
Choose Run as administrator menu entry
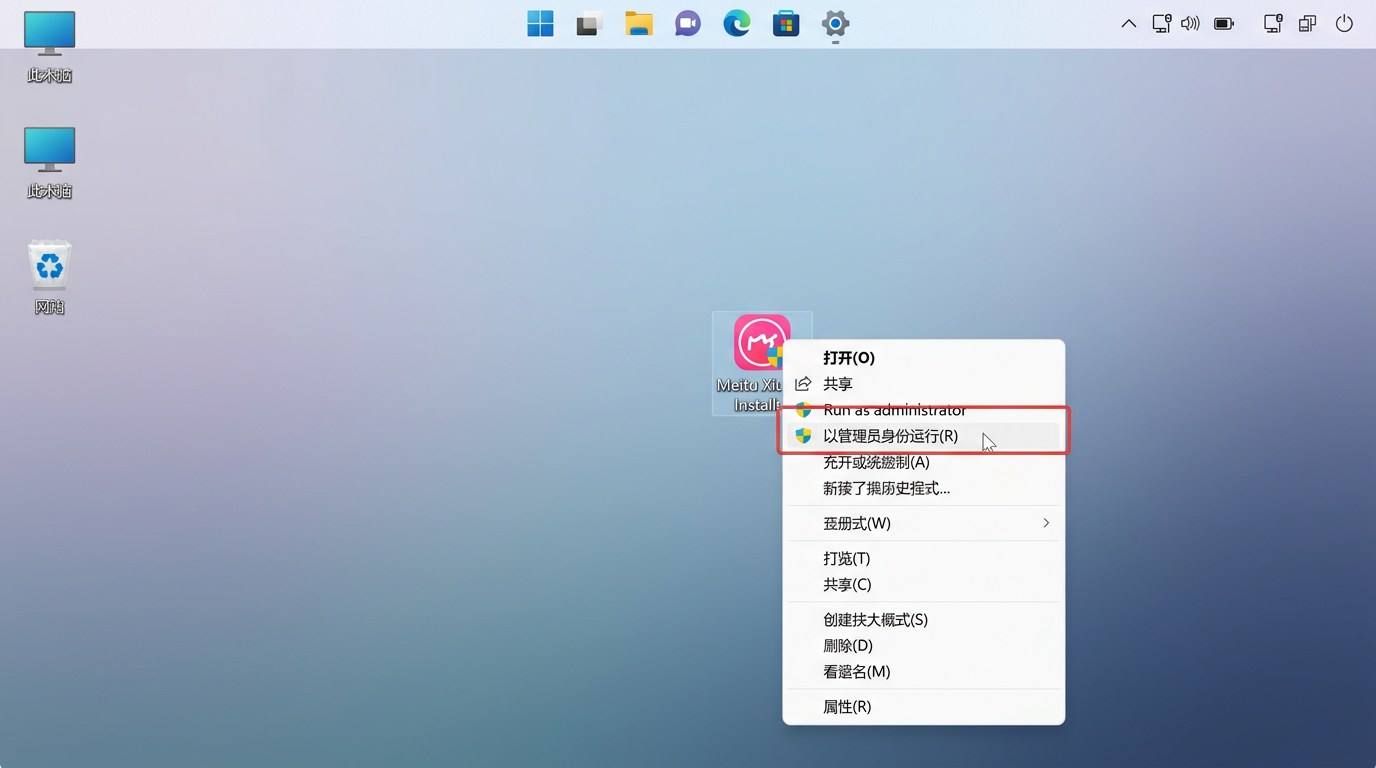pyautogui.click(x=923, y=410)
